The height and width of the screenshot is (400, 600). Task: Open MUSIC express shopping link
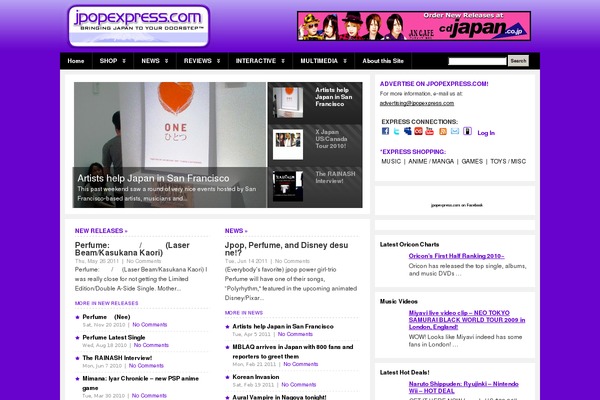point(391,162)
